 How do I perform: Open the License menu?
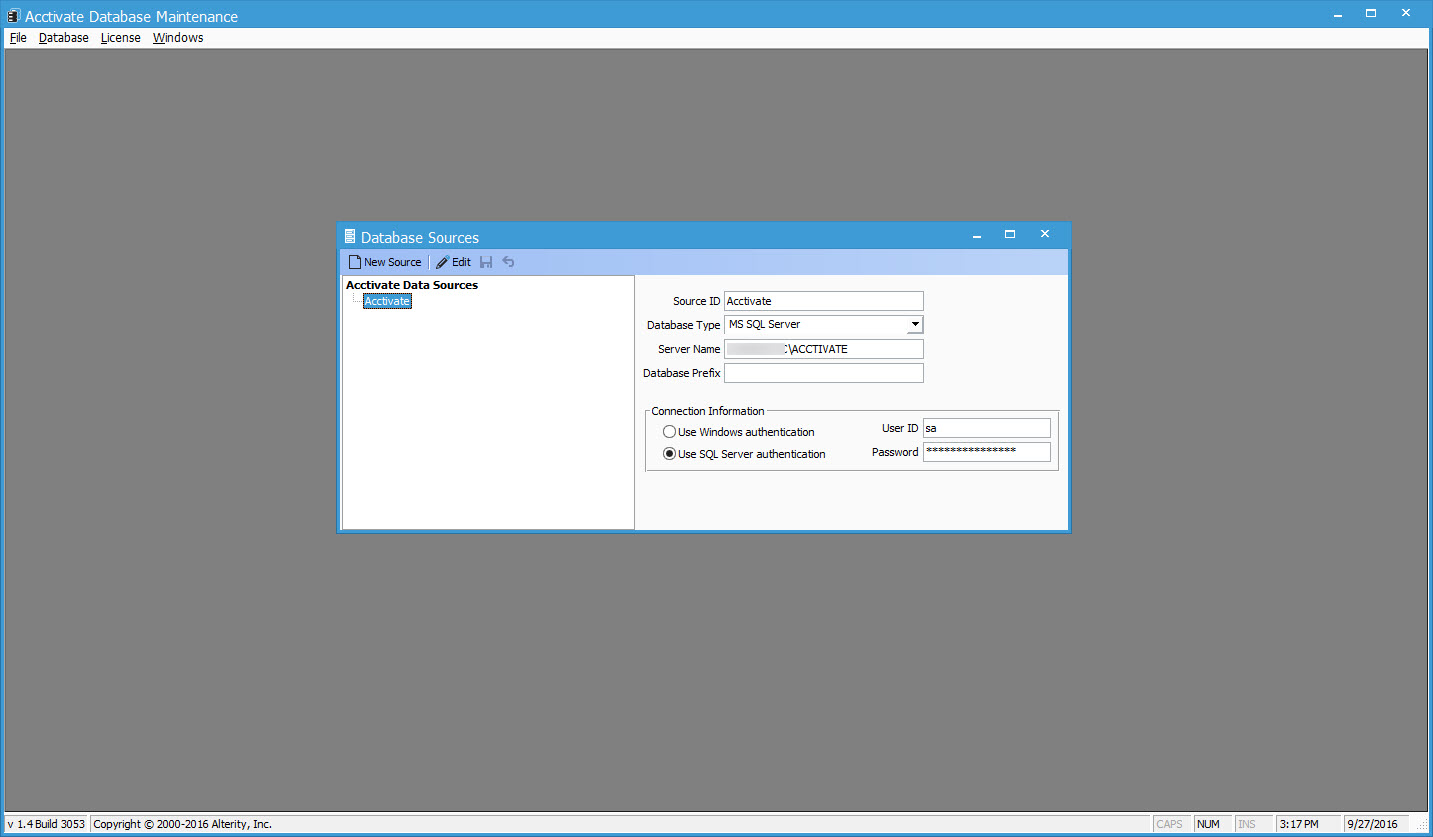(x=121, y=38)
